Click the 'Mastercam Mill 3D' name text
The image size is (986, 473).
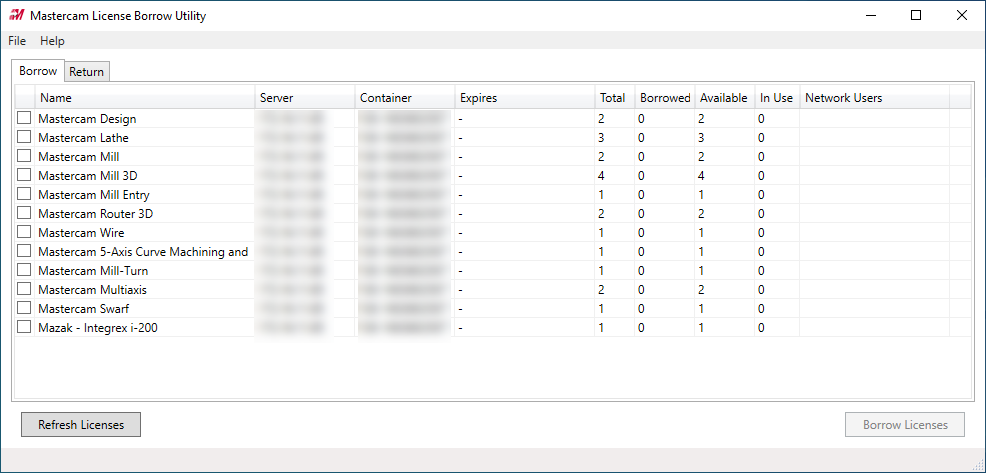[x=87, y=175]
